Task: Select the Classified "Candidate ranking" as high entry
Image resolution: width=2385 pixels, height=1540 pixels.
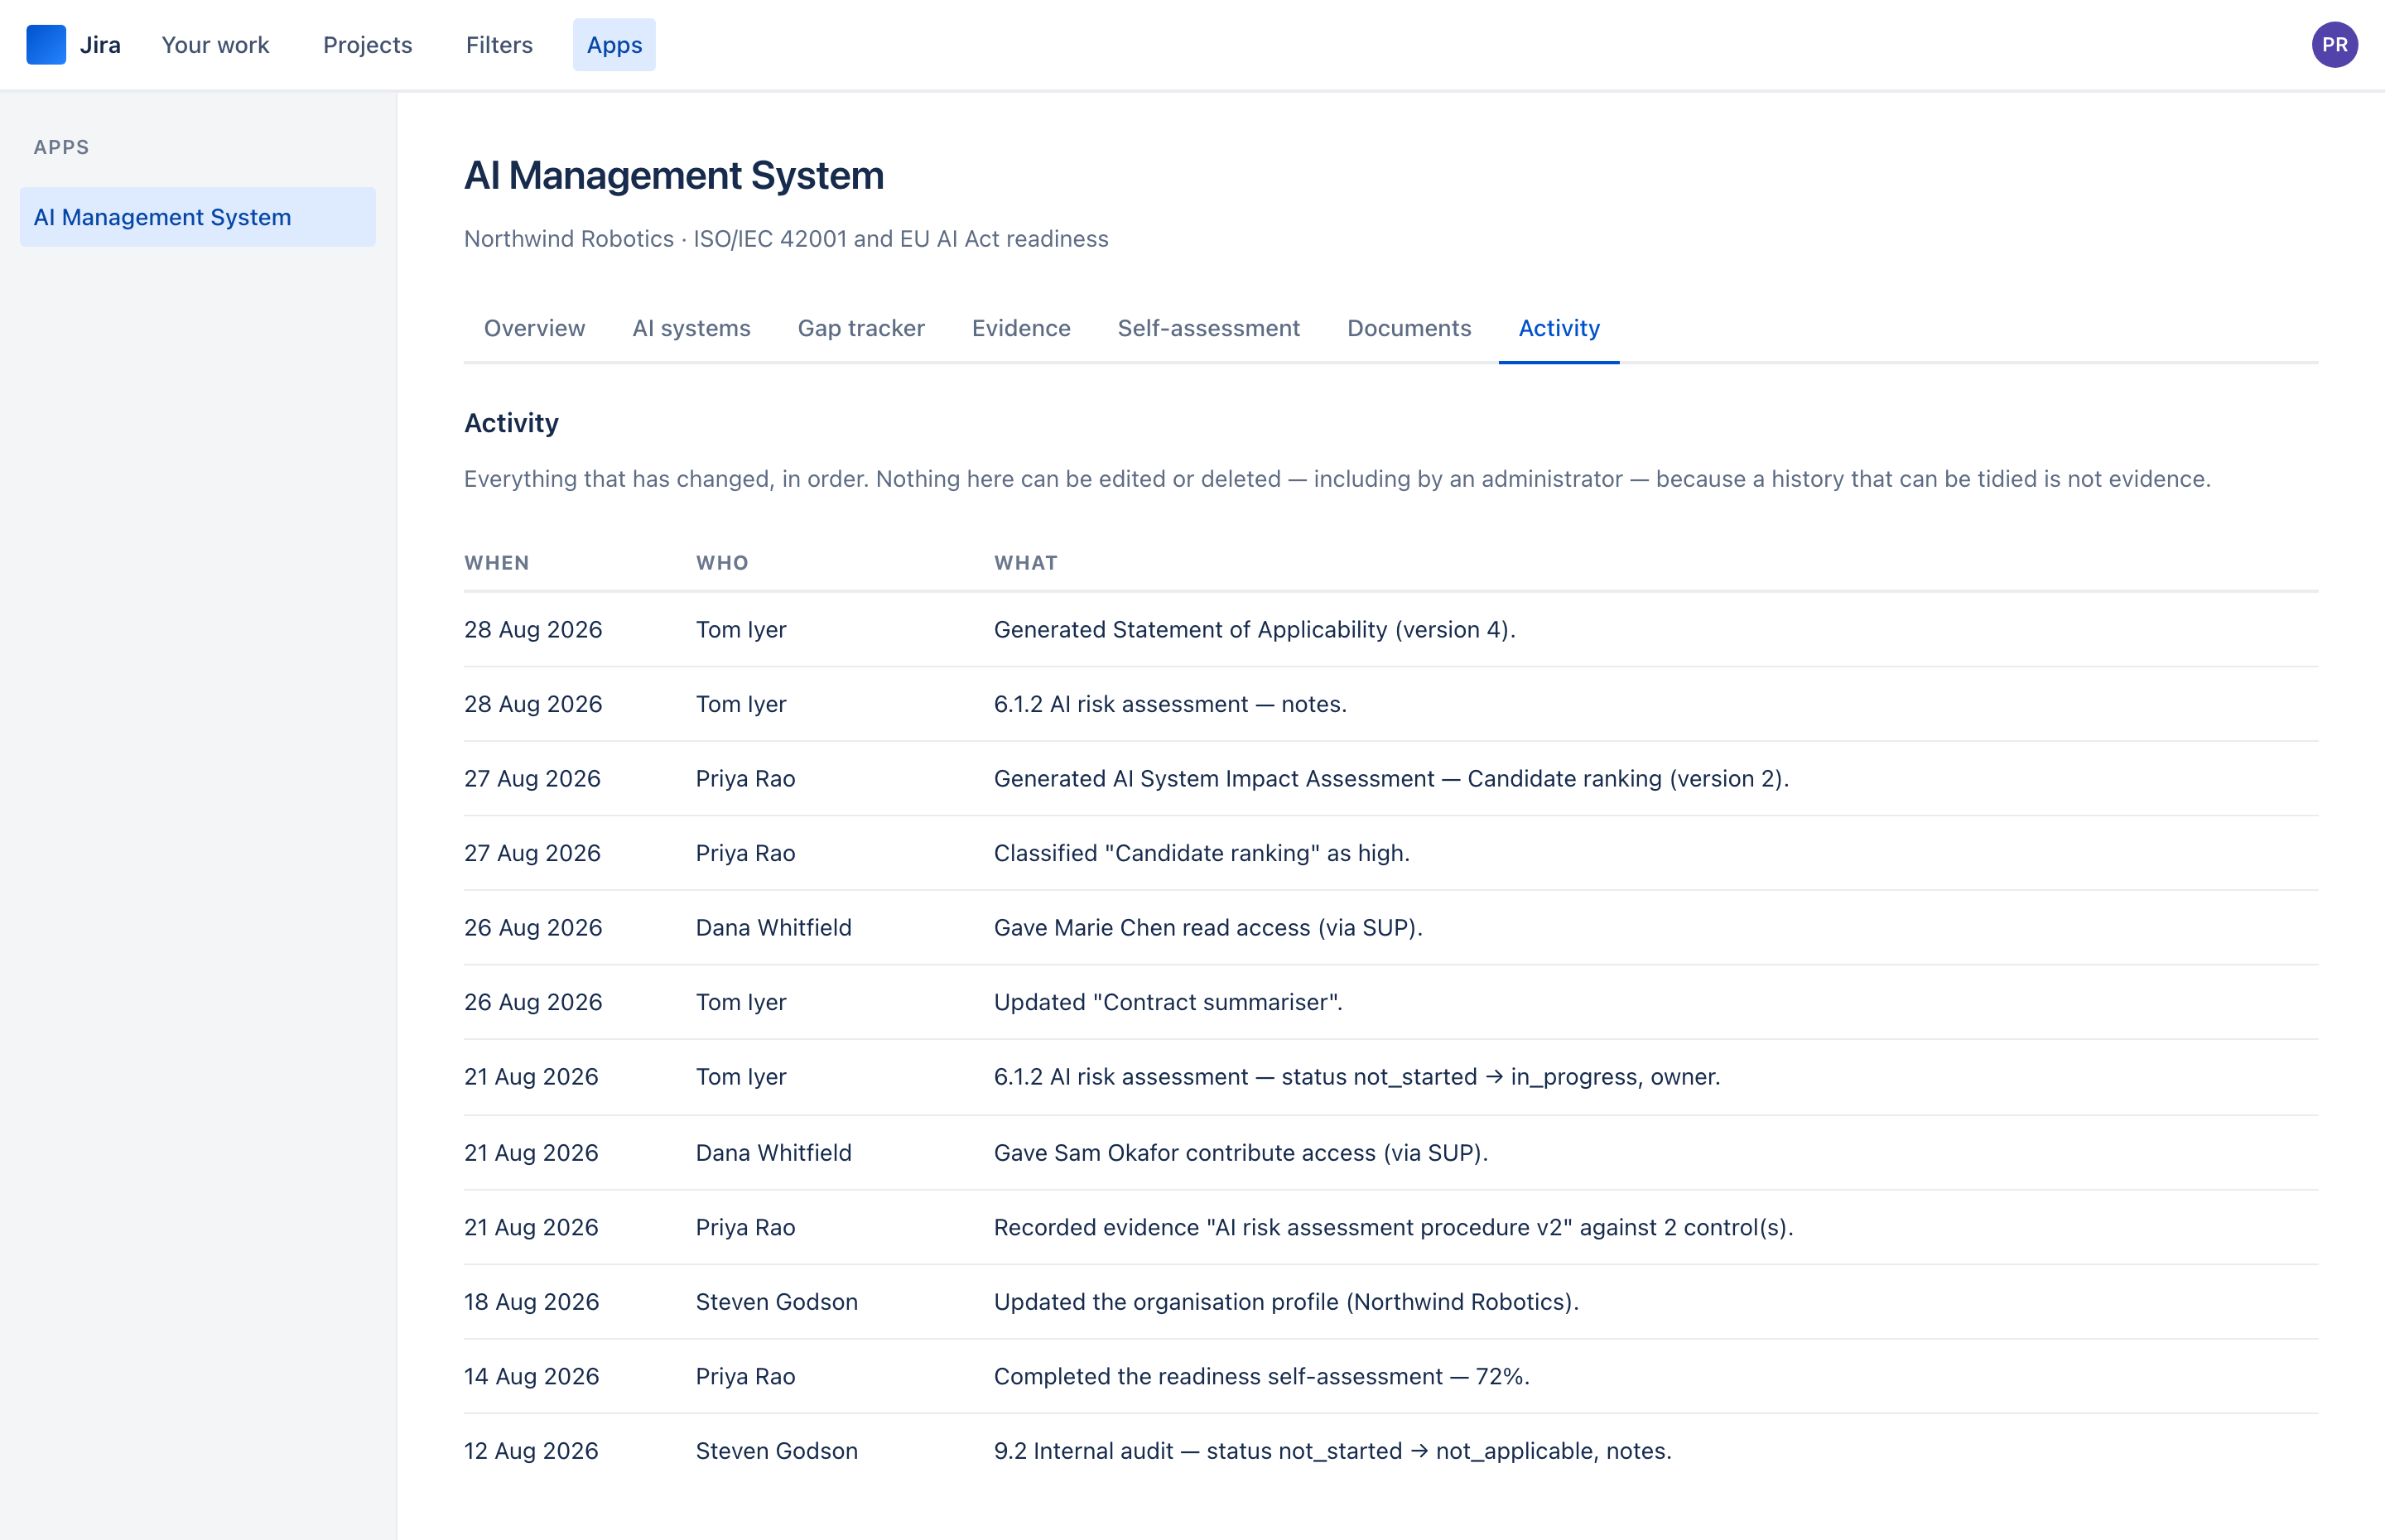Action: pos(1391,853)
